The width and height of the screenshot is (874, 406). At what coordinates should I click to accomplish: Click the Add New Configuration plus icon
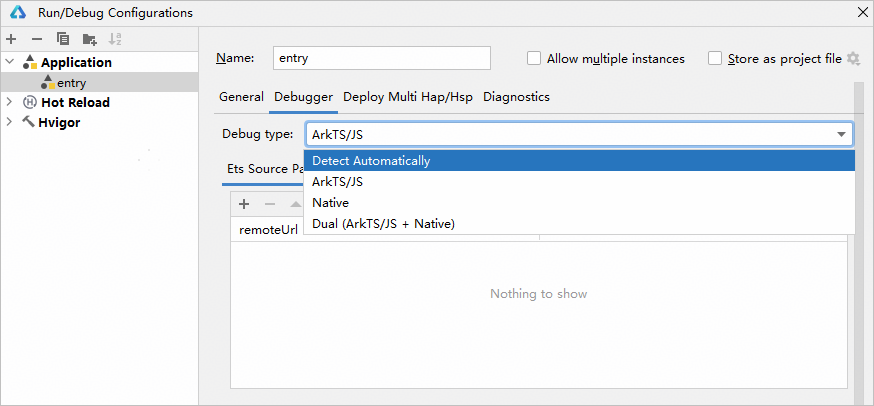tap(11, 39)
